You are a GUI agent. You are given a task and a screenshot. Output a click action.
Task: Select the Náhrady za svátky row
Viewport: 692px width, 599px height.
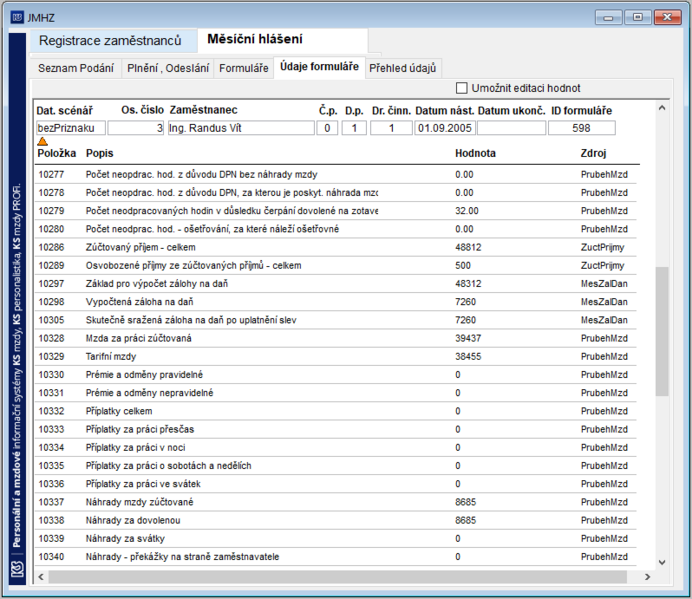click(335, 539)
